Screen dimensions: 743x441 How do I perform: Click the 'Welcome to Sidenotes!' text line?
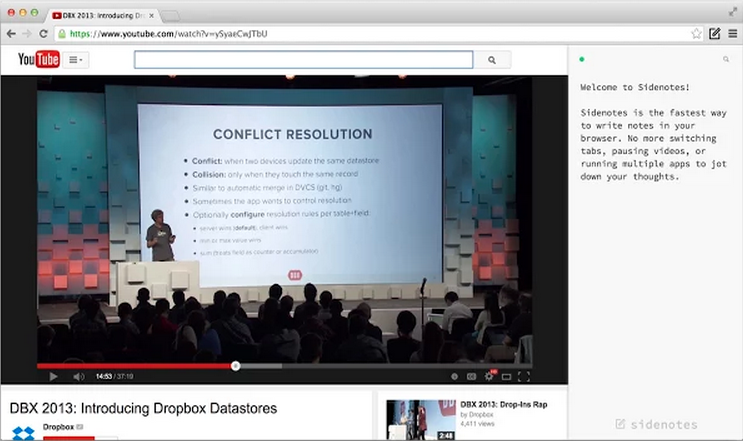[x=635, y=87]
